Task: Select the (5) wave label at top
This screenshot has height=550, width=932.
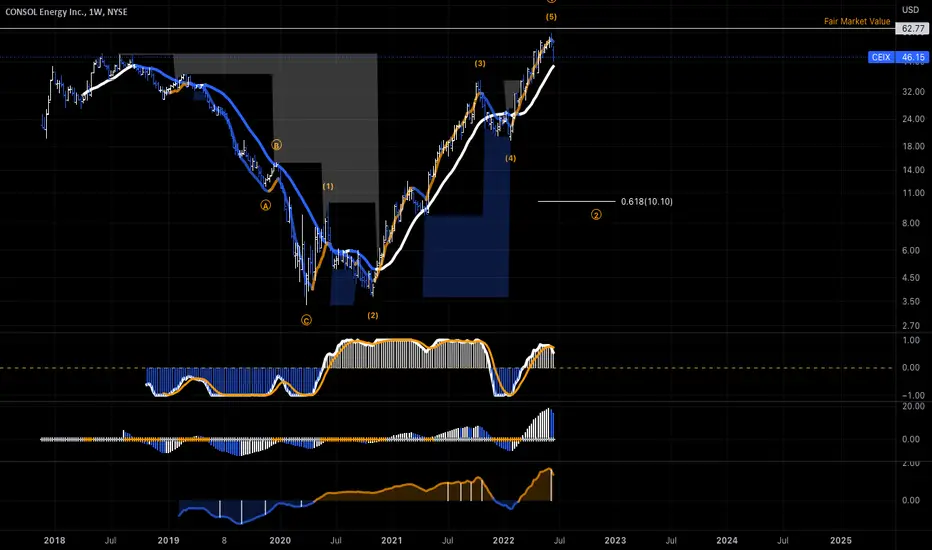Action: (551, 17)
